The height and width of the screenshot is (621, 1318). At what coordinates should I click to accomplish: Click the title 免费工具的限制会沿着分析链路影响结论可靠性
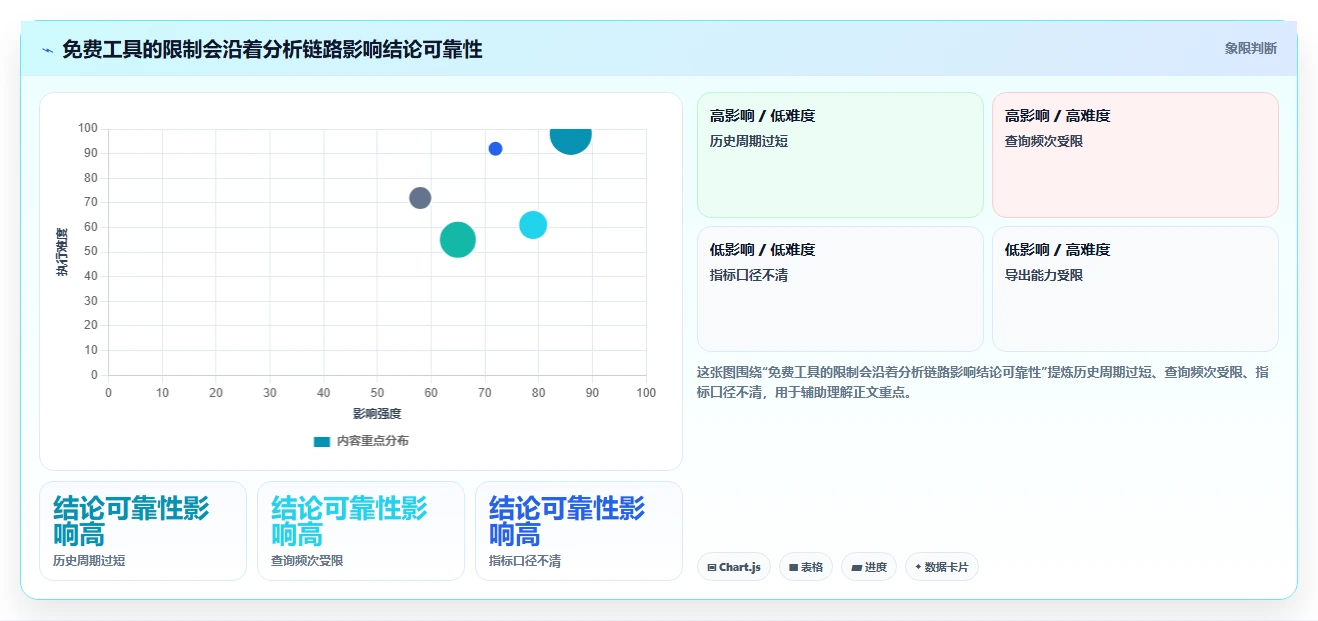tap(272, 49)
